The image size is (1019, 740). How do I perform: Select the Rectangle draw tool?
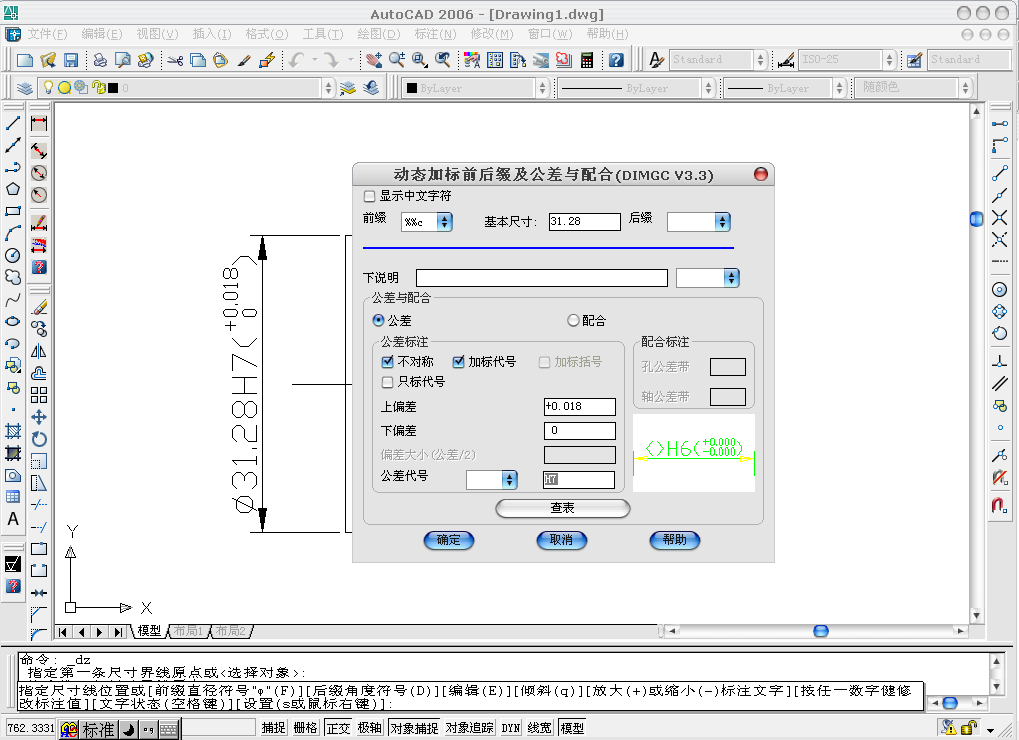pyautogui.click(x=12, y=211)
